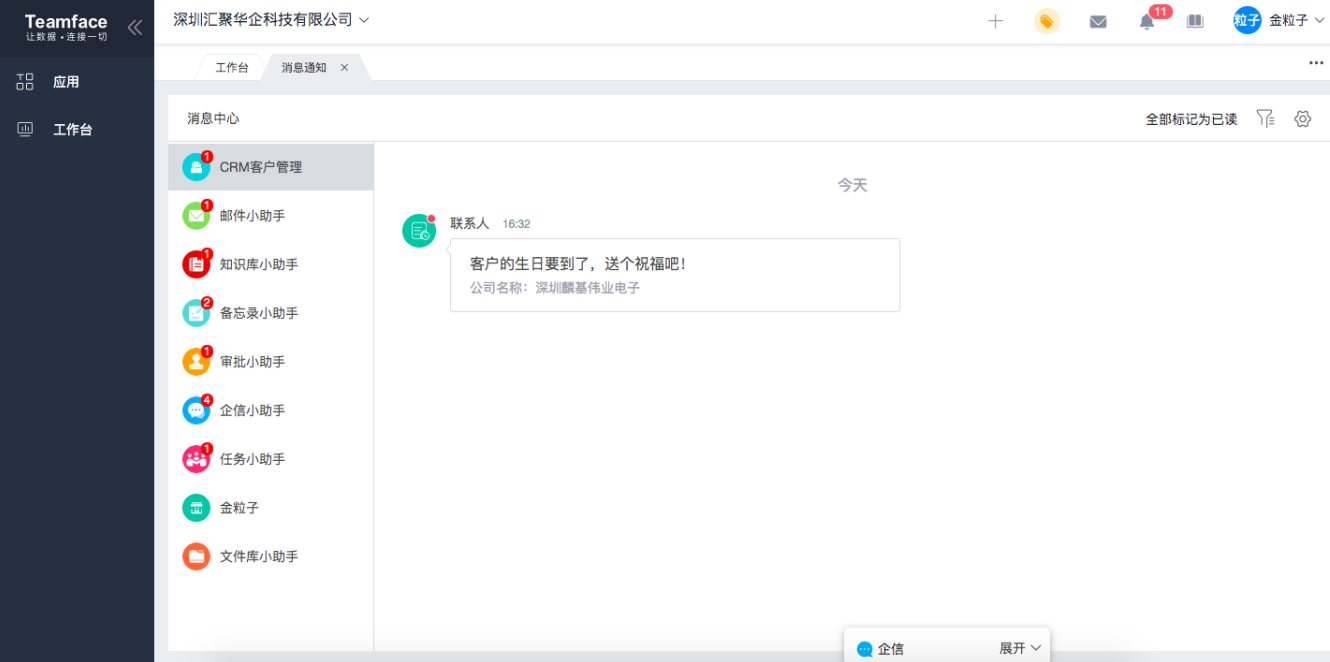Select 审批小助手 conversation
1330x662 pixels.
[x=271, y=361]
